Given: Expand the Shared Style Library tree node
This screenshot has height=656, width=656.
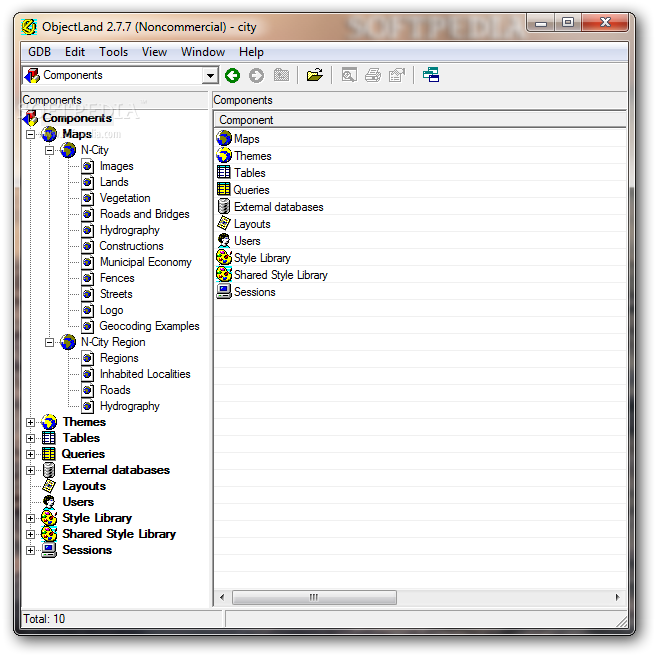Looking at the screenshot, I should 30,535.
